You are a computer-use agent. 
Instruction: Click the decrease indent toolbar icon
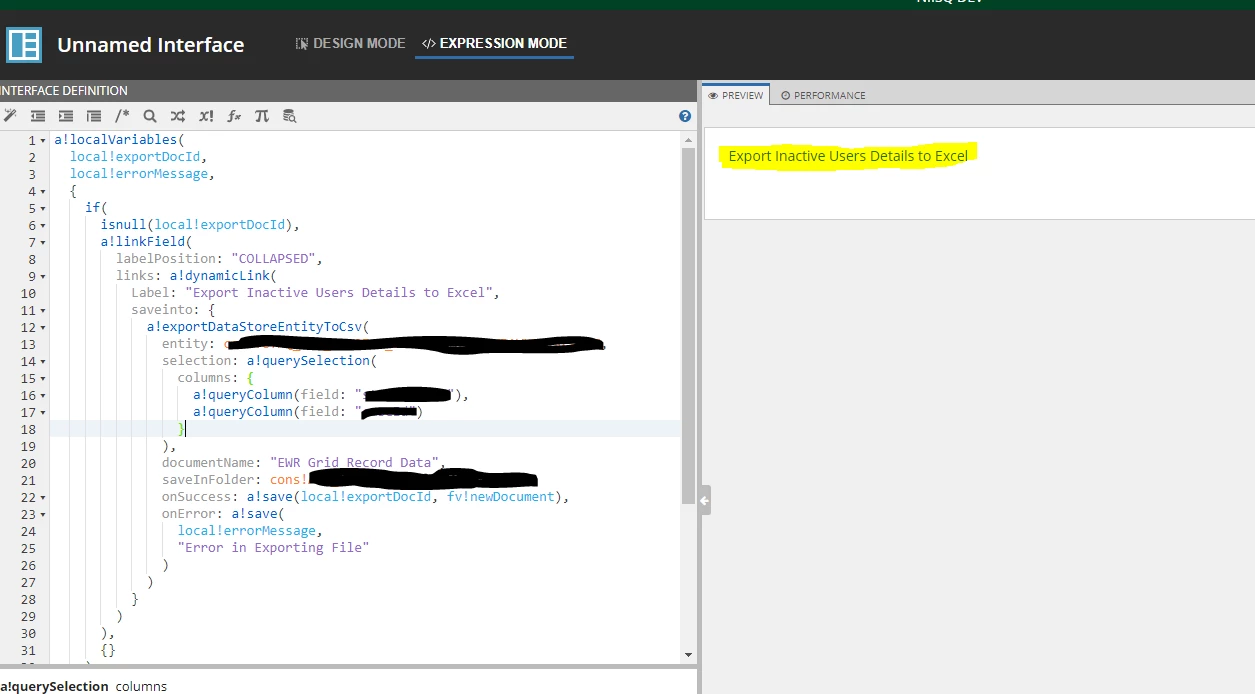pyautogui.click(x=38, y=116)
